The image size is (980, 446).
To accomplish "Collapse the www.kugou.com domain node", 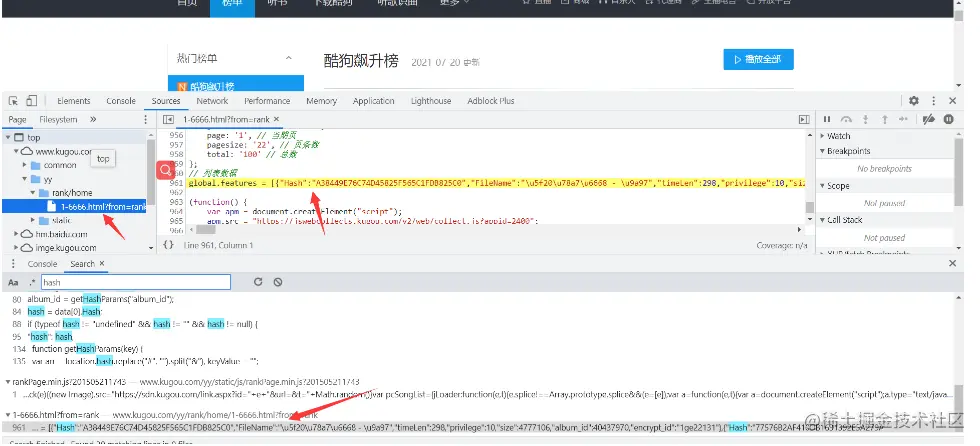I will [16, 151].
